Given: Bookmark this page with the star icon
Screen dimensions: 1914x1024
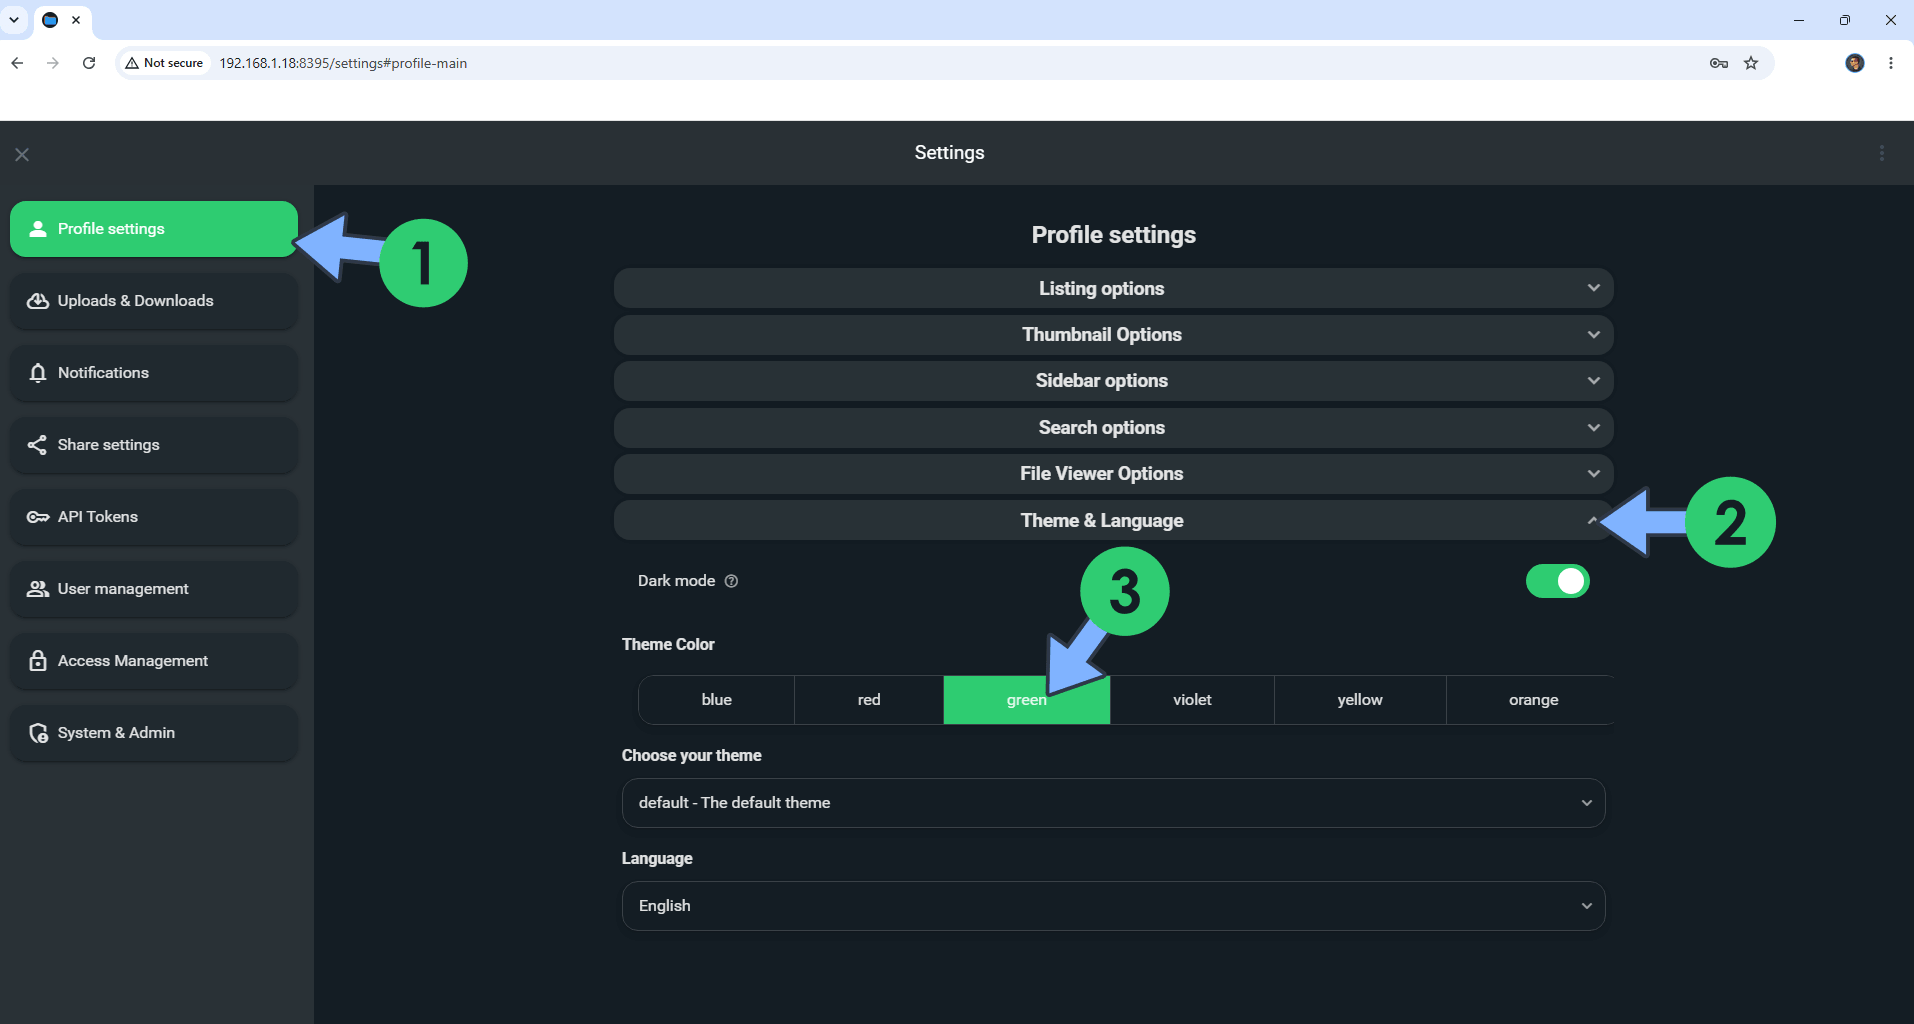Looking at the screenshot, I should 1751,63.
